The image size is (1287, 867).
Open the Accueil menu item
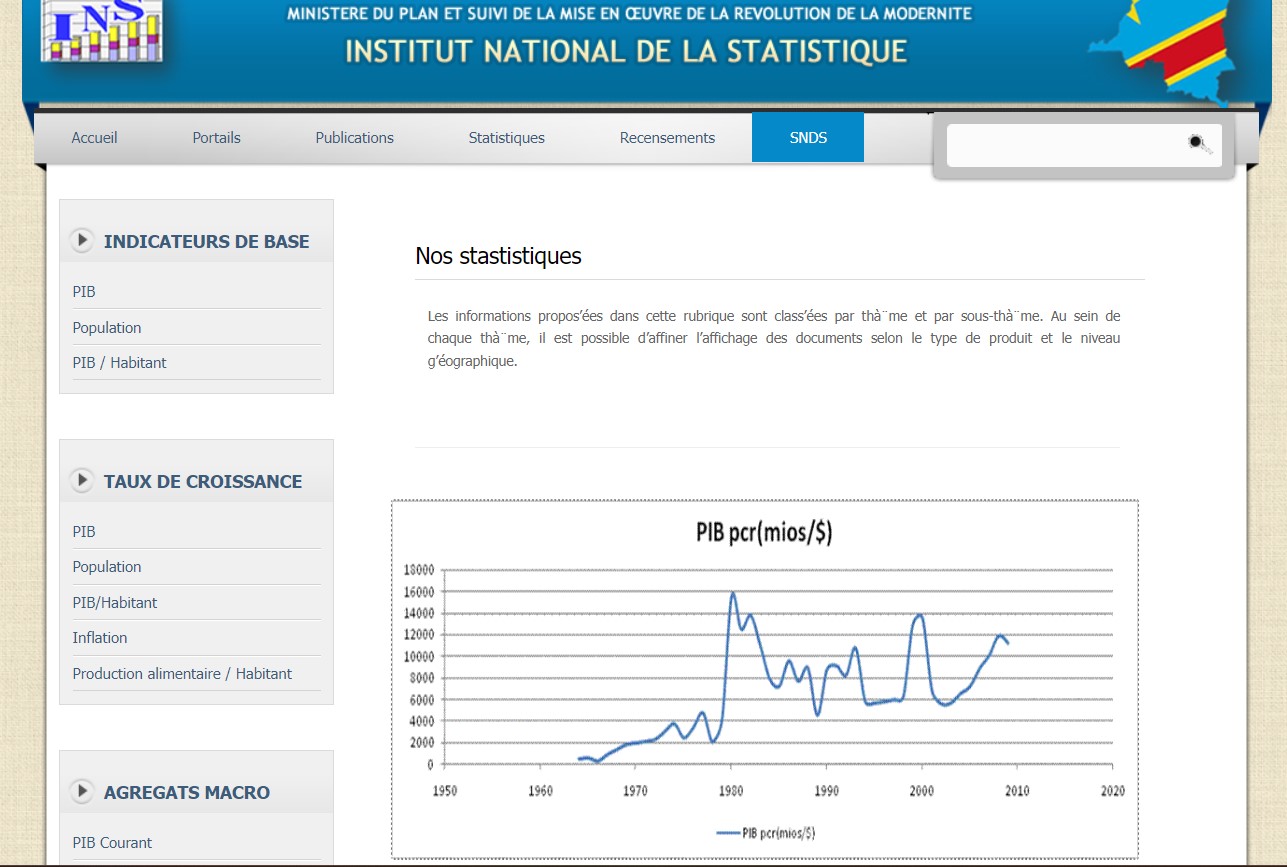(94, 138)
